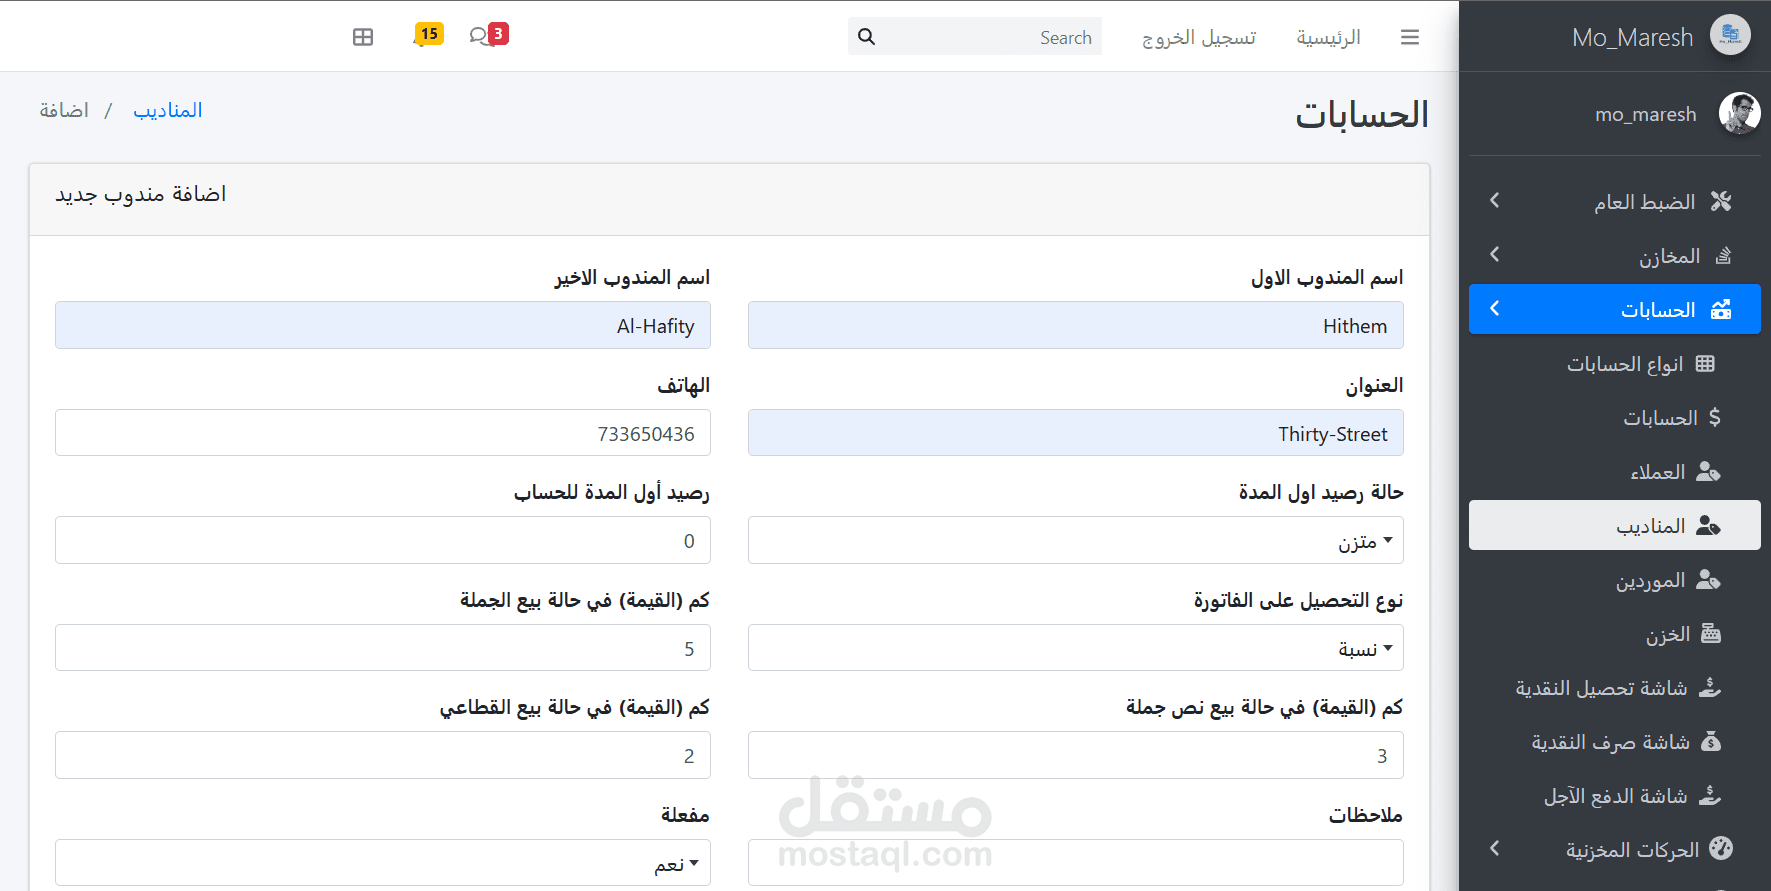
Task: Expand the المخازن menu chevron
Action: pyautogui.click(x=1494, y=255)
